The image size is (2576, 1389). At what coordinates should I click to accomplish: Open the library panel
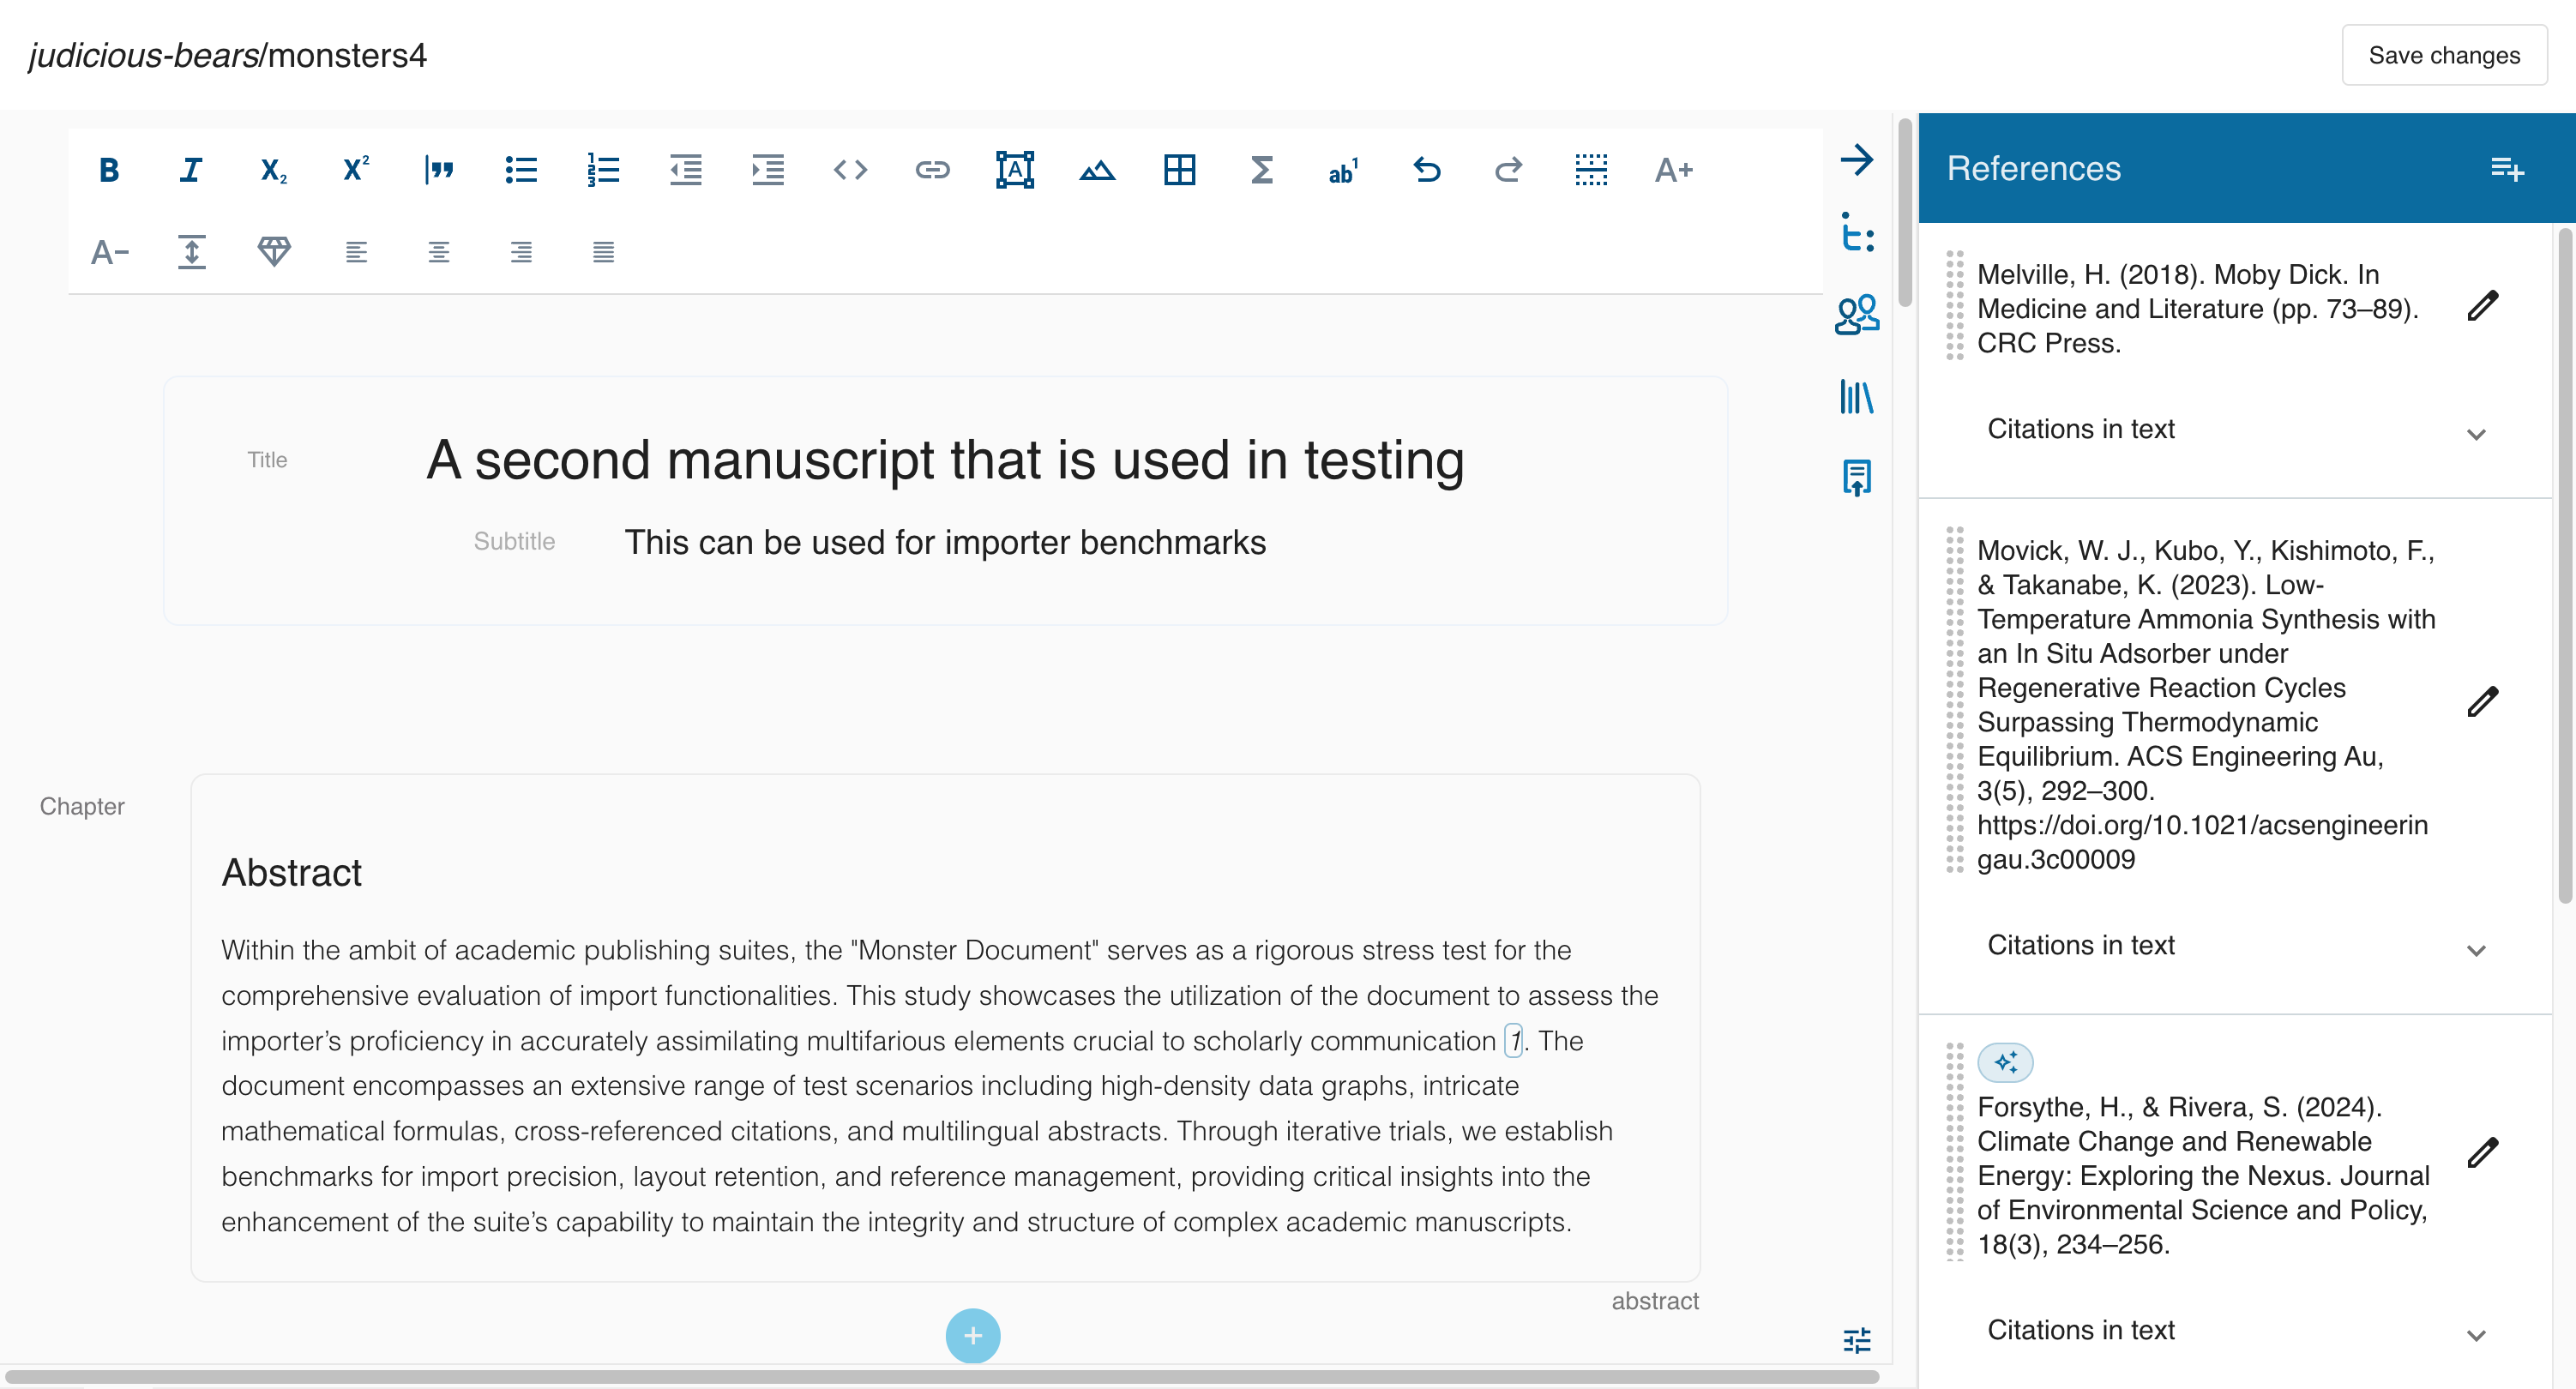coord(1857,397)
